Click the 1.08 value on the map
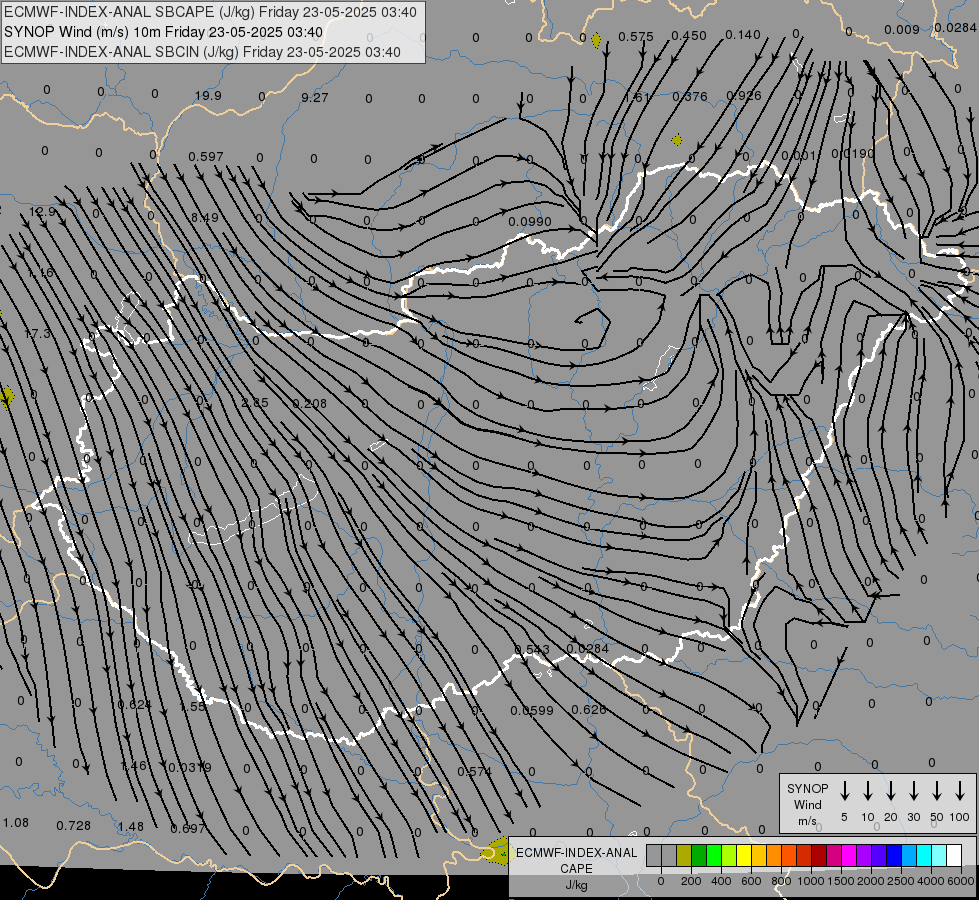Viewport: 979px width, 900px height. click(x=16, y=823)
